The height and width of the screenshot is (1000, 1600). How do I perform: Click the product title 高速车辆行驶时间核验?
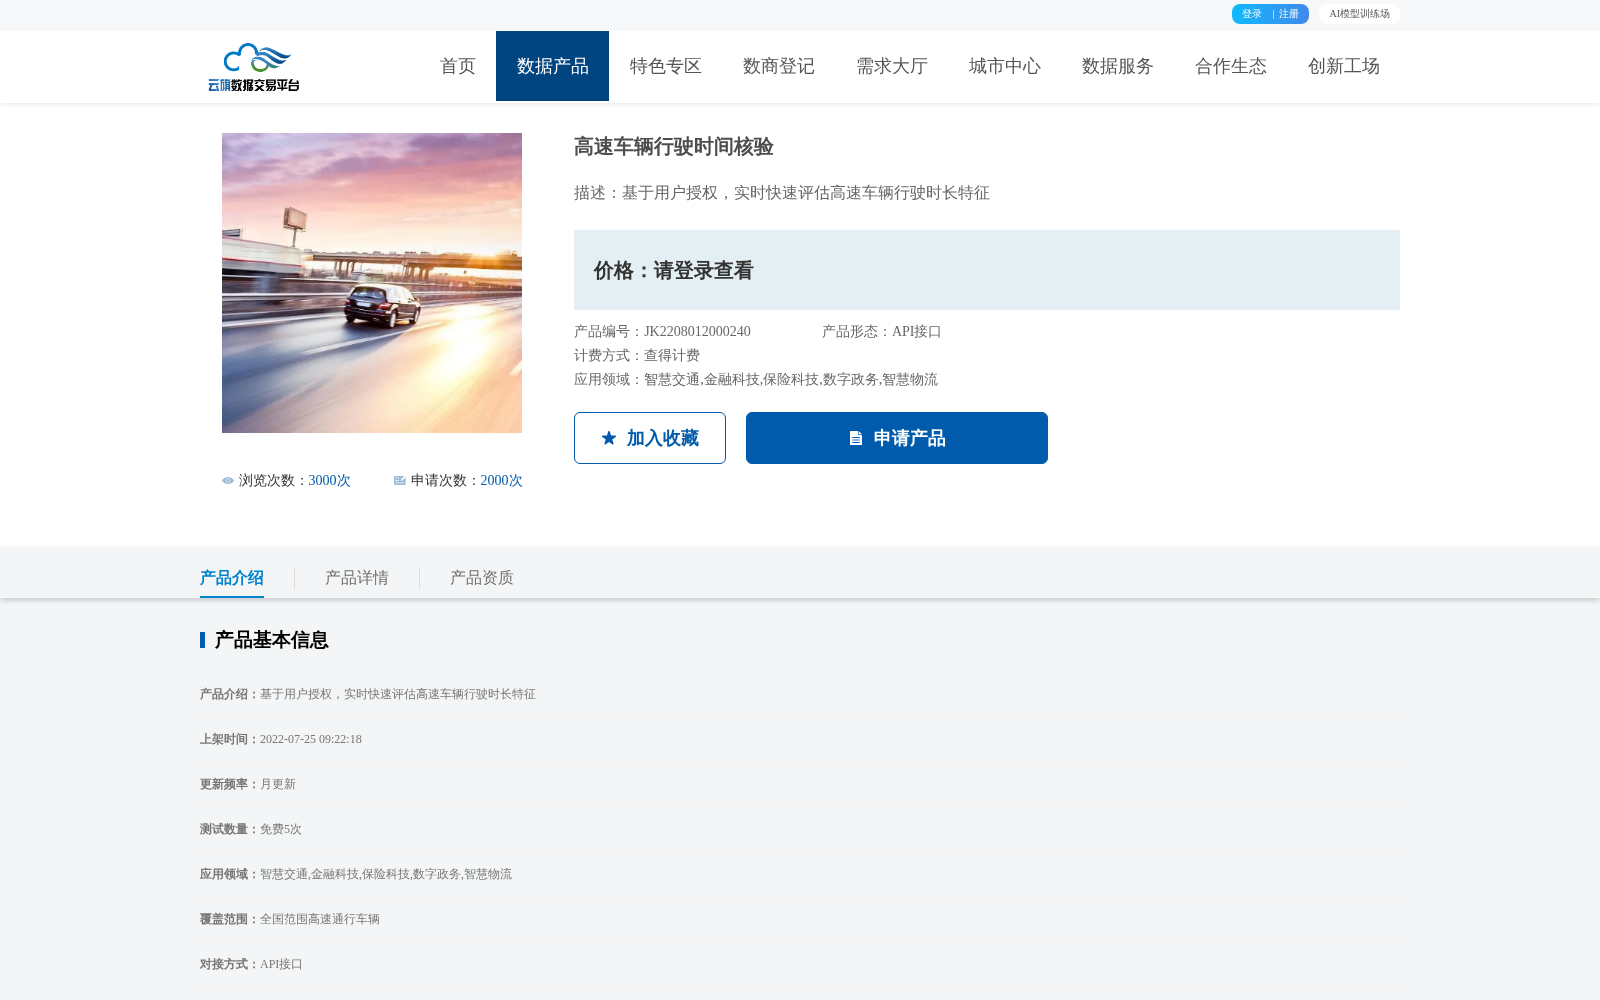(x=674, y=147)
